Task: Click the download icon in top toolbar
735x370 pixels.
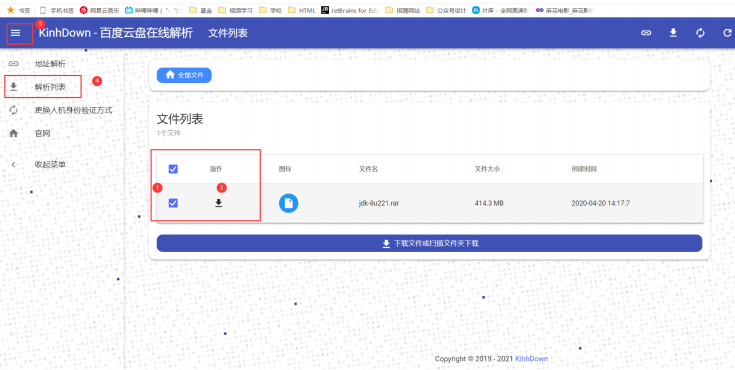Action: pos(673,33)
